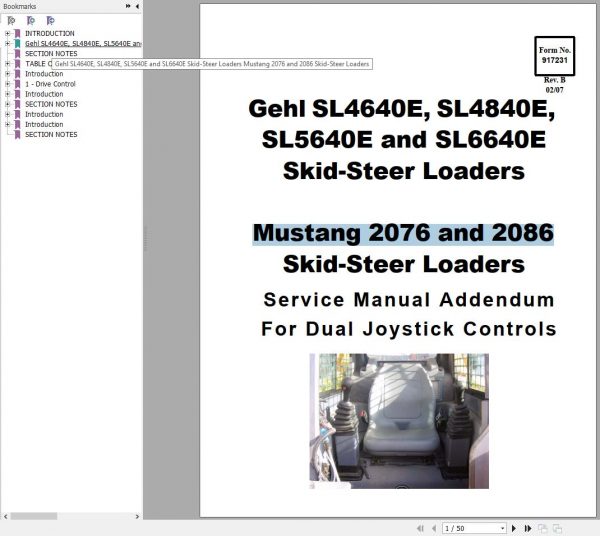This screenshot has width=600, height=536.
Task: Open the INTRODUCTION bookmark
Action: point(50,33)
